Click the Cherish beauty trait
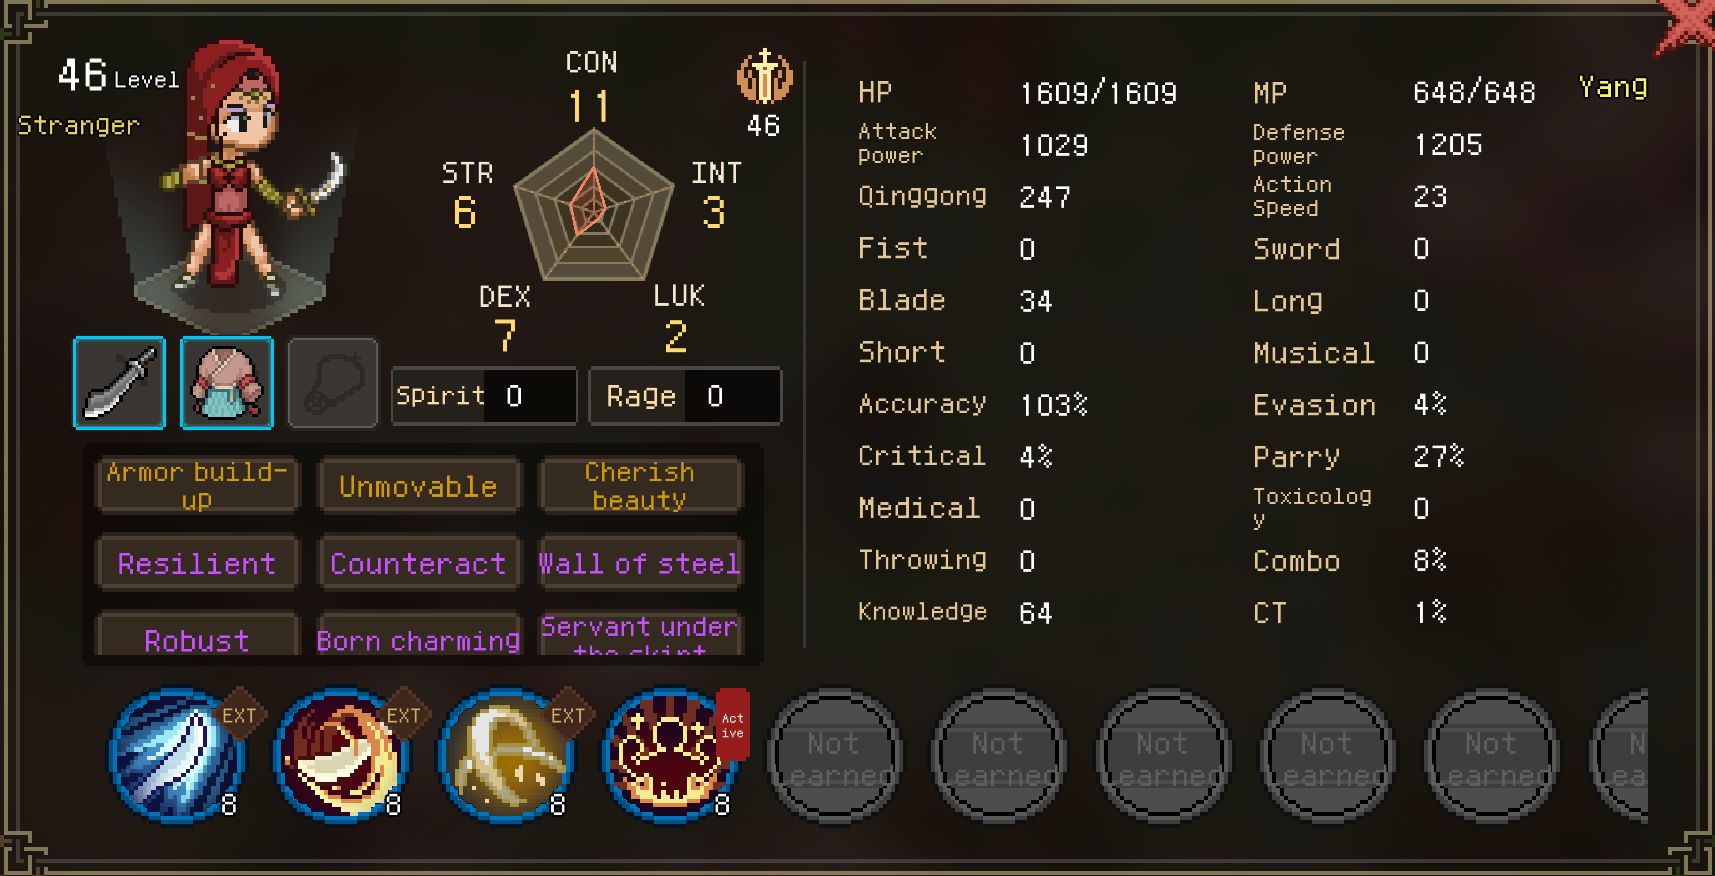Screen dimensions: 1715x876 [x=640, y=485]
